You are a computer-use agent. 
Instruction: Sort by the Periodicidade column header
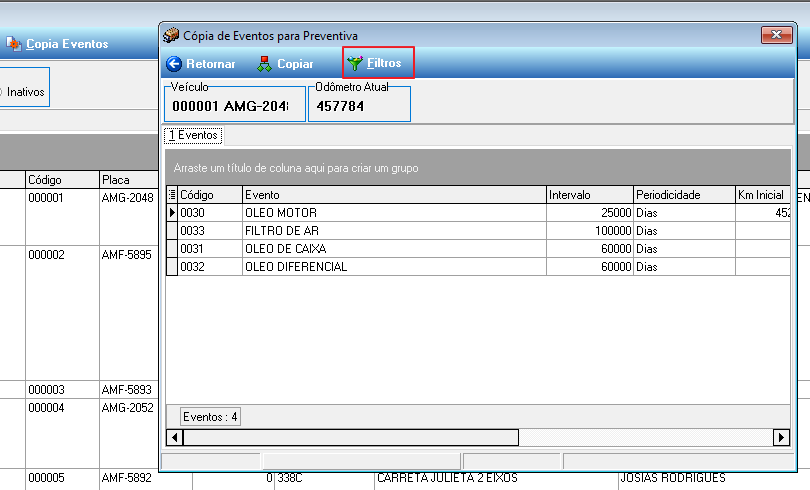(684, 195)
